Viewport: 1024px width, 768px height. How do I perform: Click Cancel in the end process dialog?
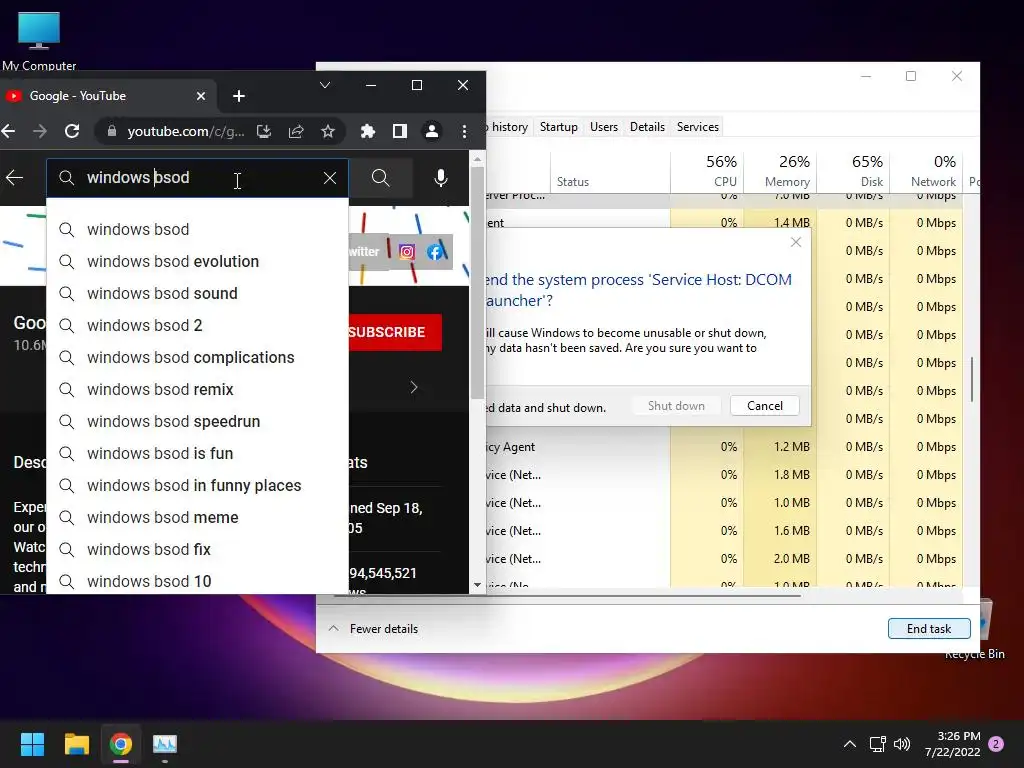[x=765, y=406]
